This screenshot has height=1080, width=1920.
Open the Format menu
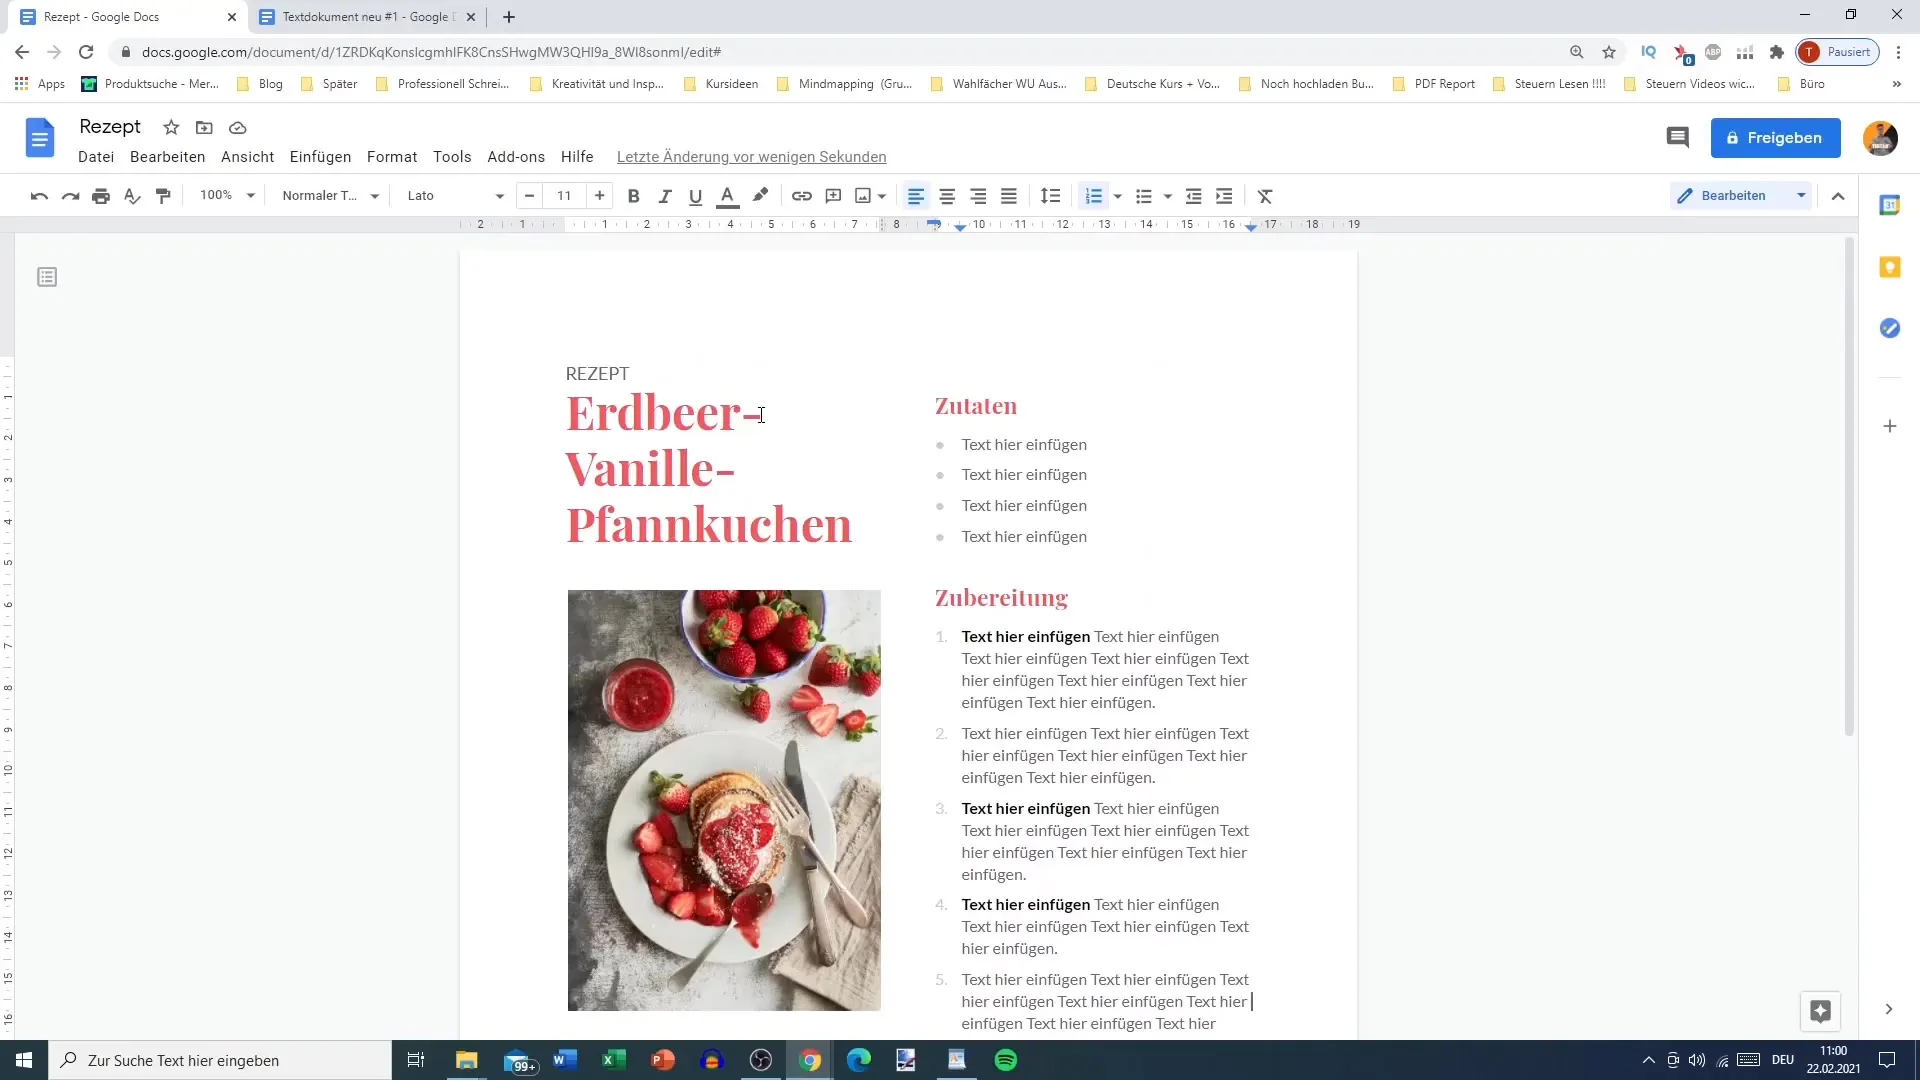[392, 157]
